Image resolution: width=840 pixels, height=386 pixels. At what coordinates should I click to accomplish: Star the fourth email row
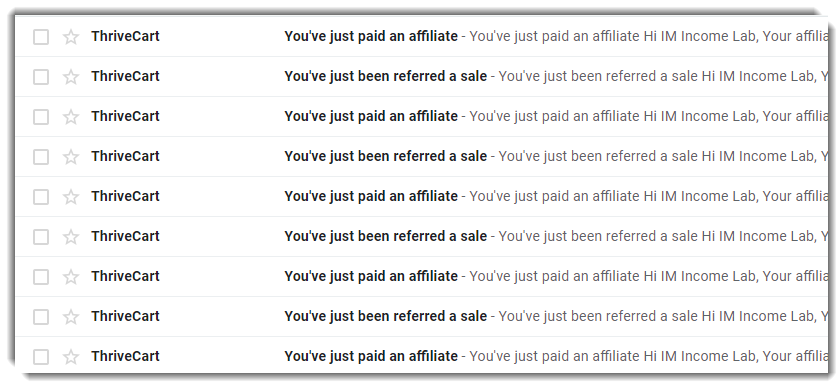click(x=71, y=157)
